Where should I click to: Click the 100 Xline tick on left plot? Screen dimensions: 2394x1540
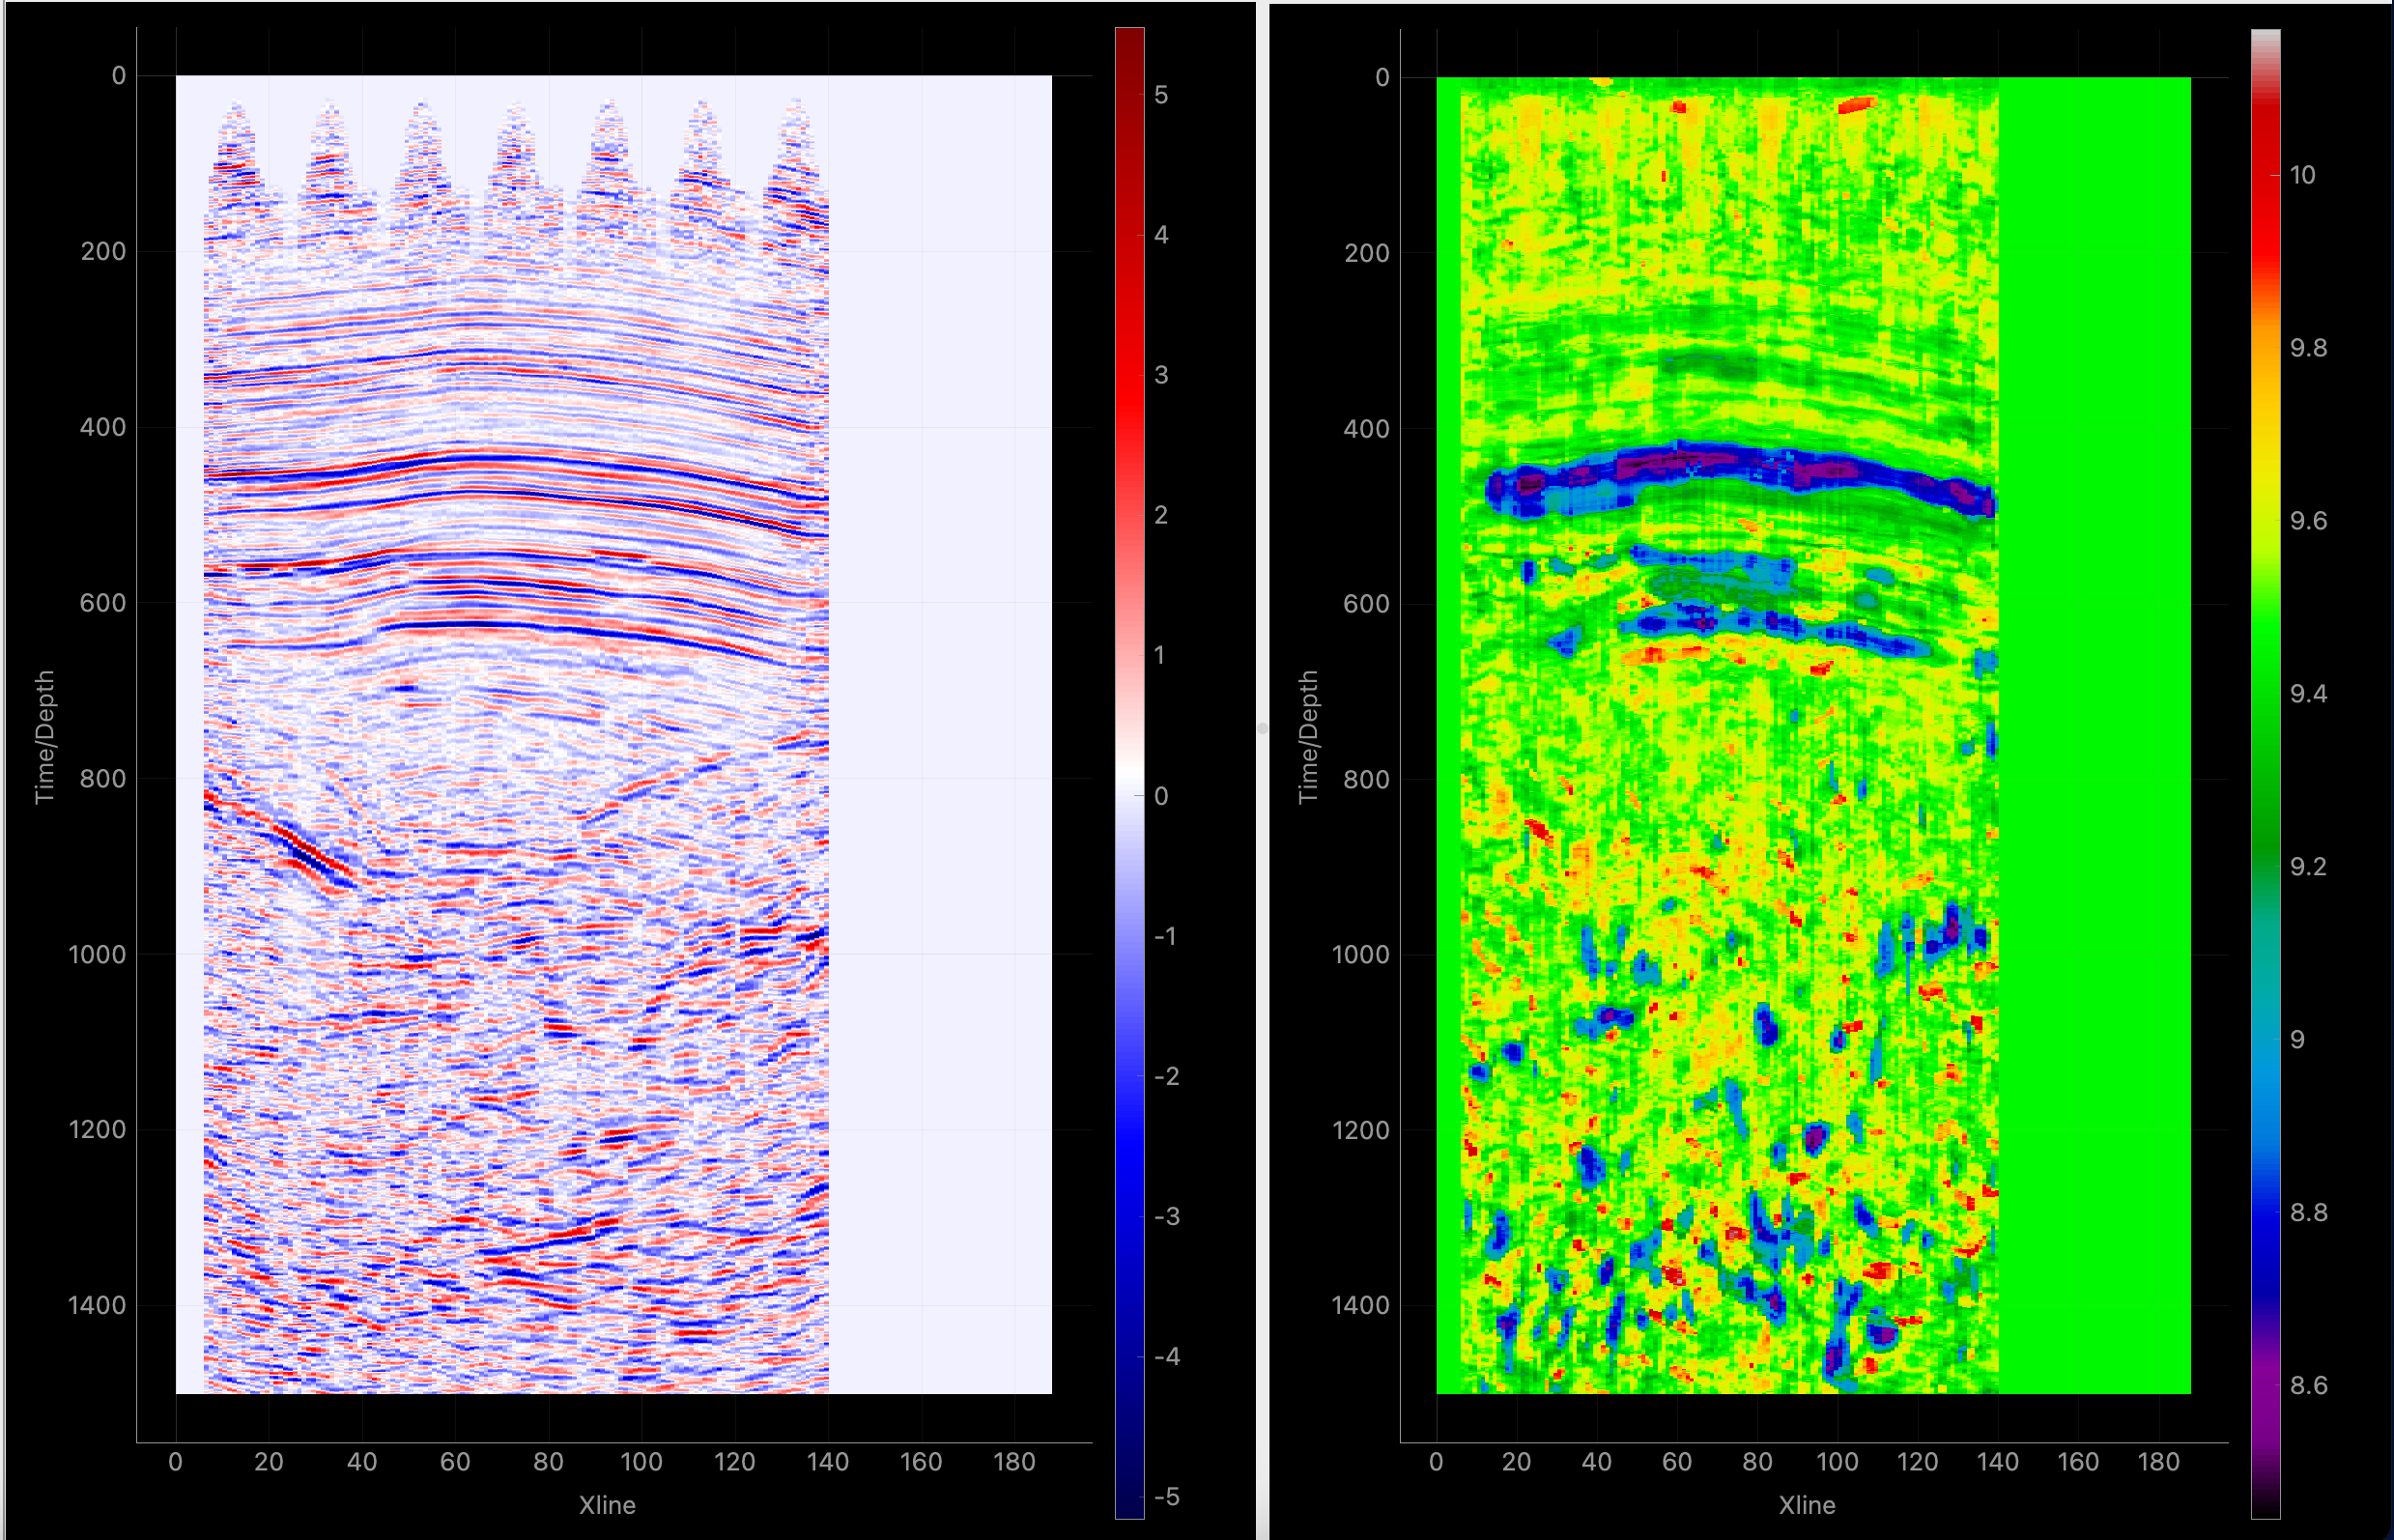pyautogui.click(x=641, y=1462)
